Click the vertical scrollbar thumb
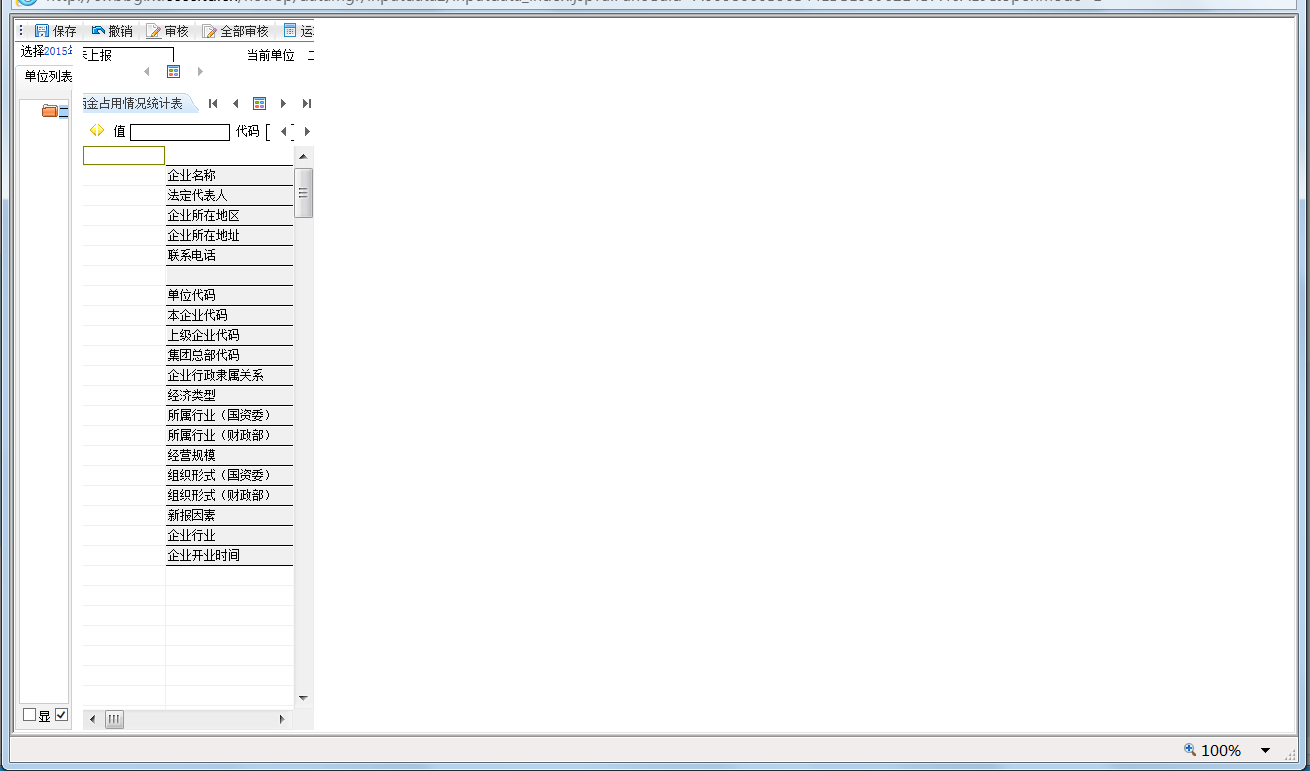1310x771 pixels. pos(303,192)
